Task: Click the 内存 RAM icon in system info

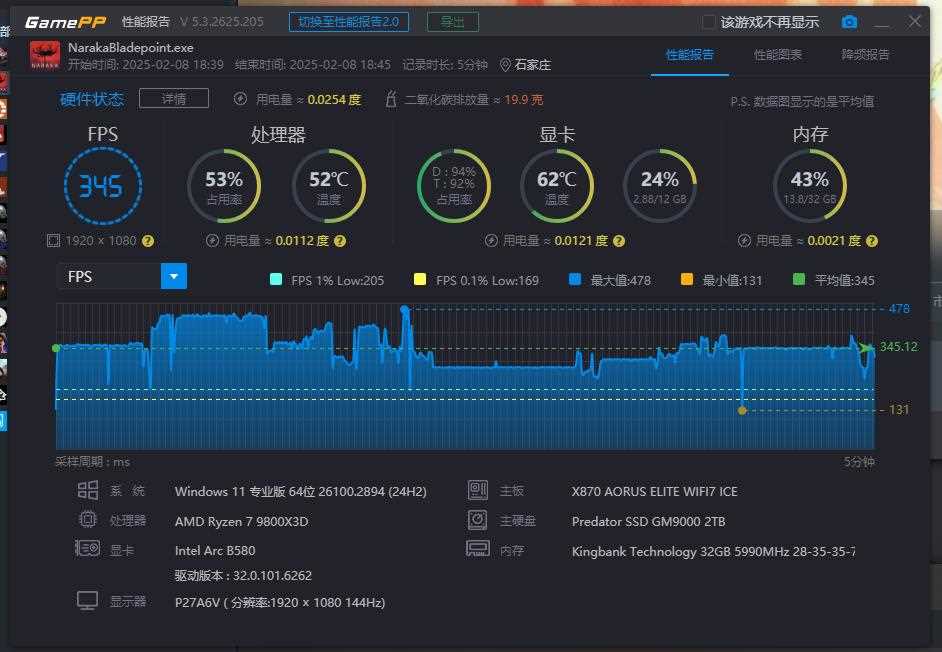Action: tap(478, 548)
